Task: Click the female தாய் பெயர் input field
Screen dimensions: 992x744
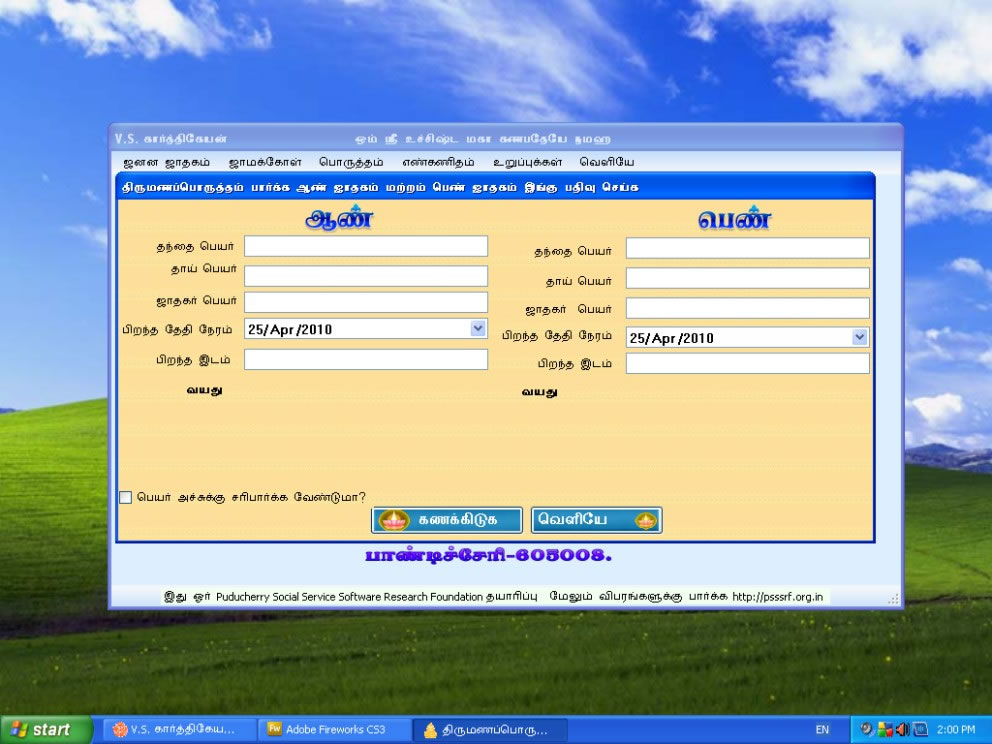Action: point(748,278)
